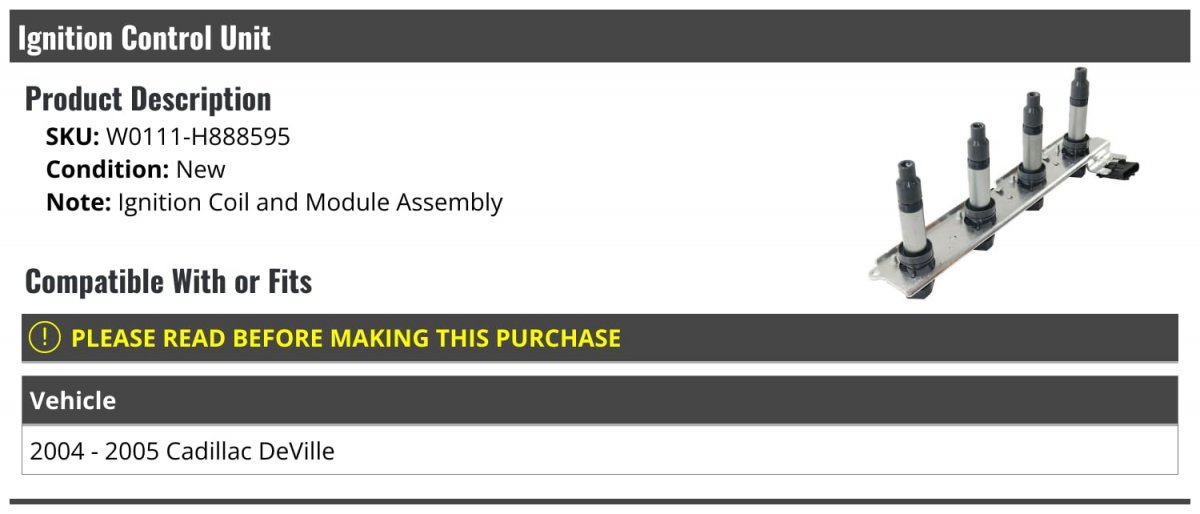Click the leftmost ignition coil in photo
The image size is (1200, 514).
(x=913, y=215)
